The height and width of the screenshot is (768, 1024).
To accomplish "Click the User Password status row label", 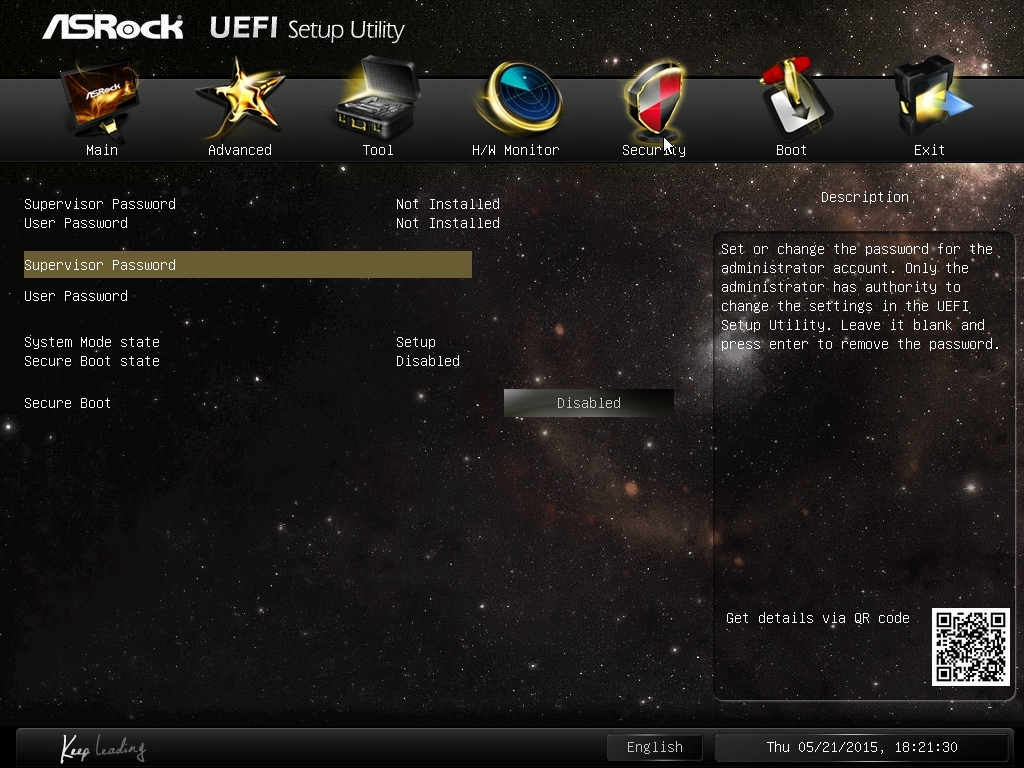I will click(76, 223).
